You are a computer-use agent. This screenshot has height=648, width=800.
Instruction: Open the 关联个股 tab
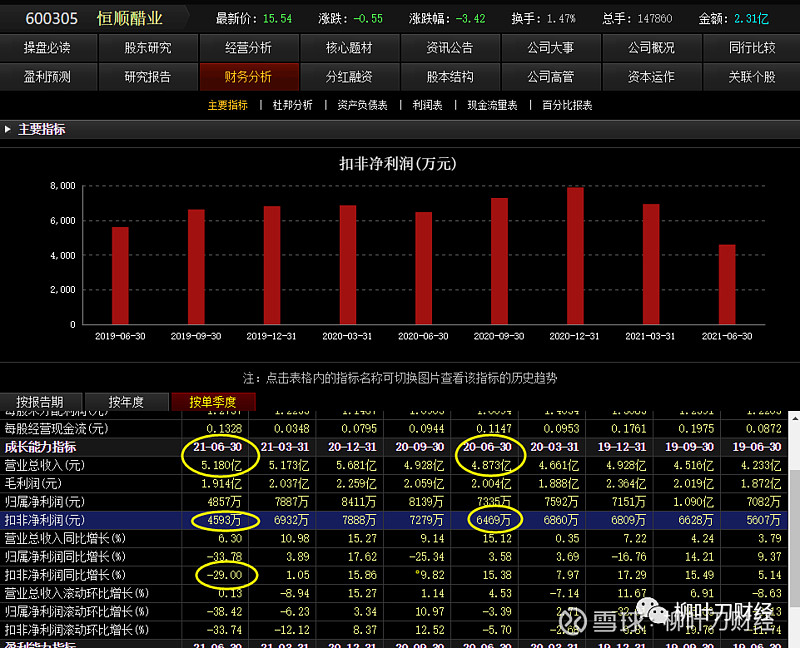click(752, 77)
